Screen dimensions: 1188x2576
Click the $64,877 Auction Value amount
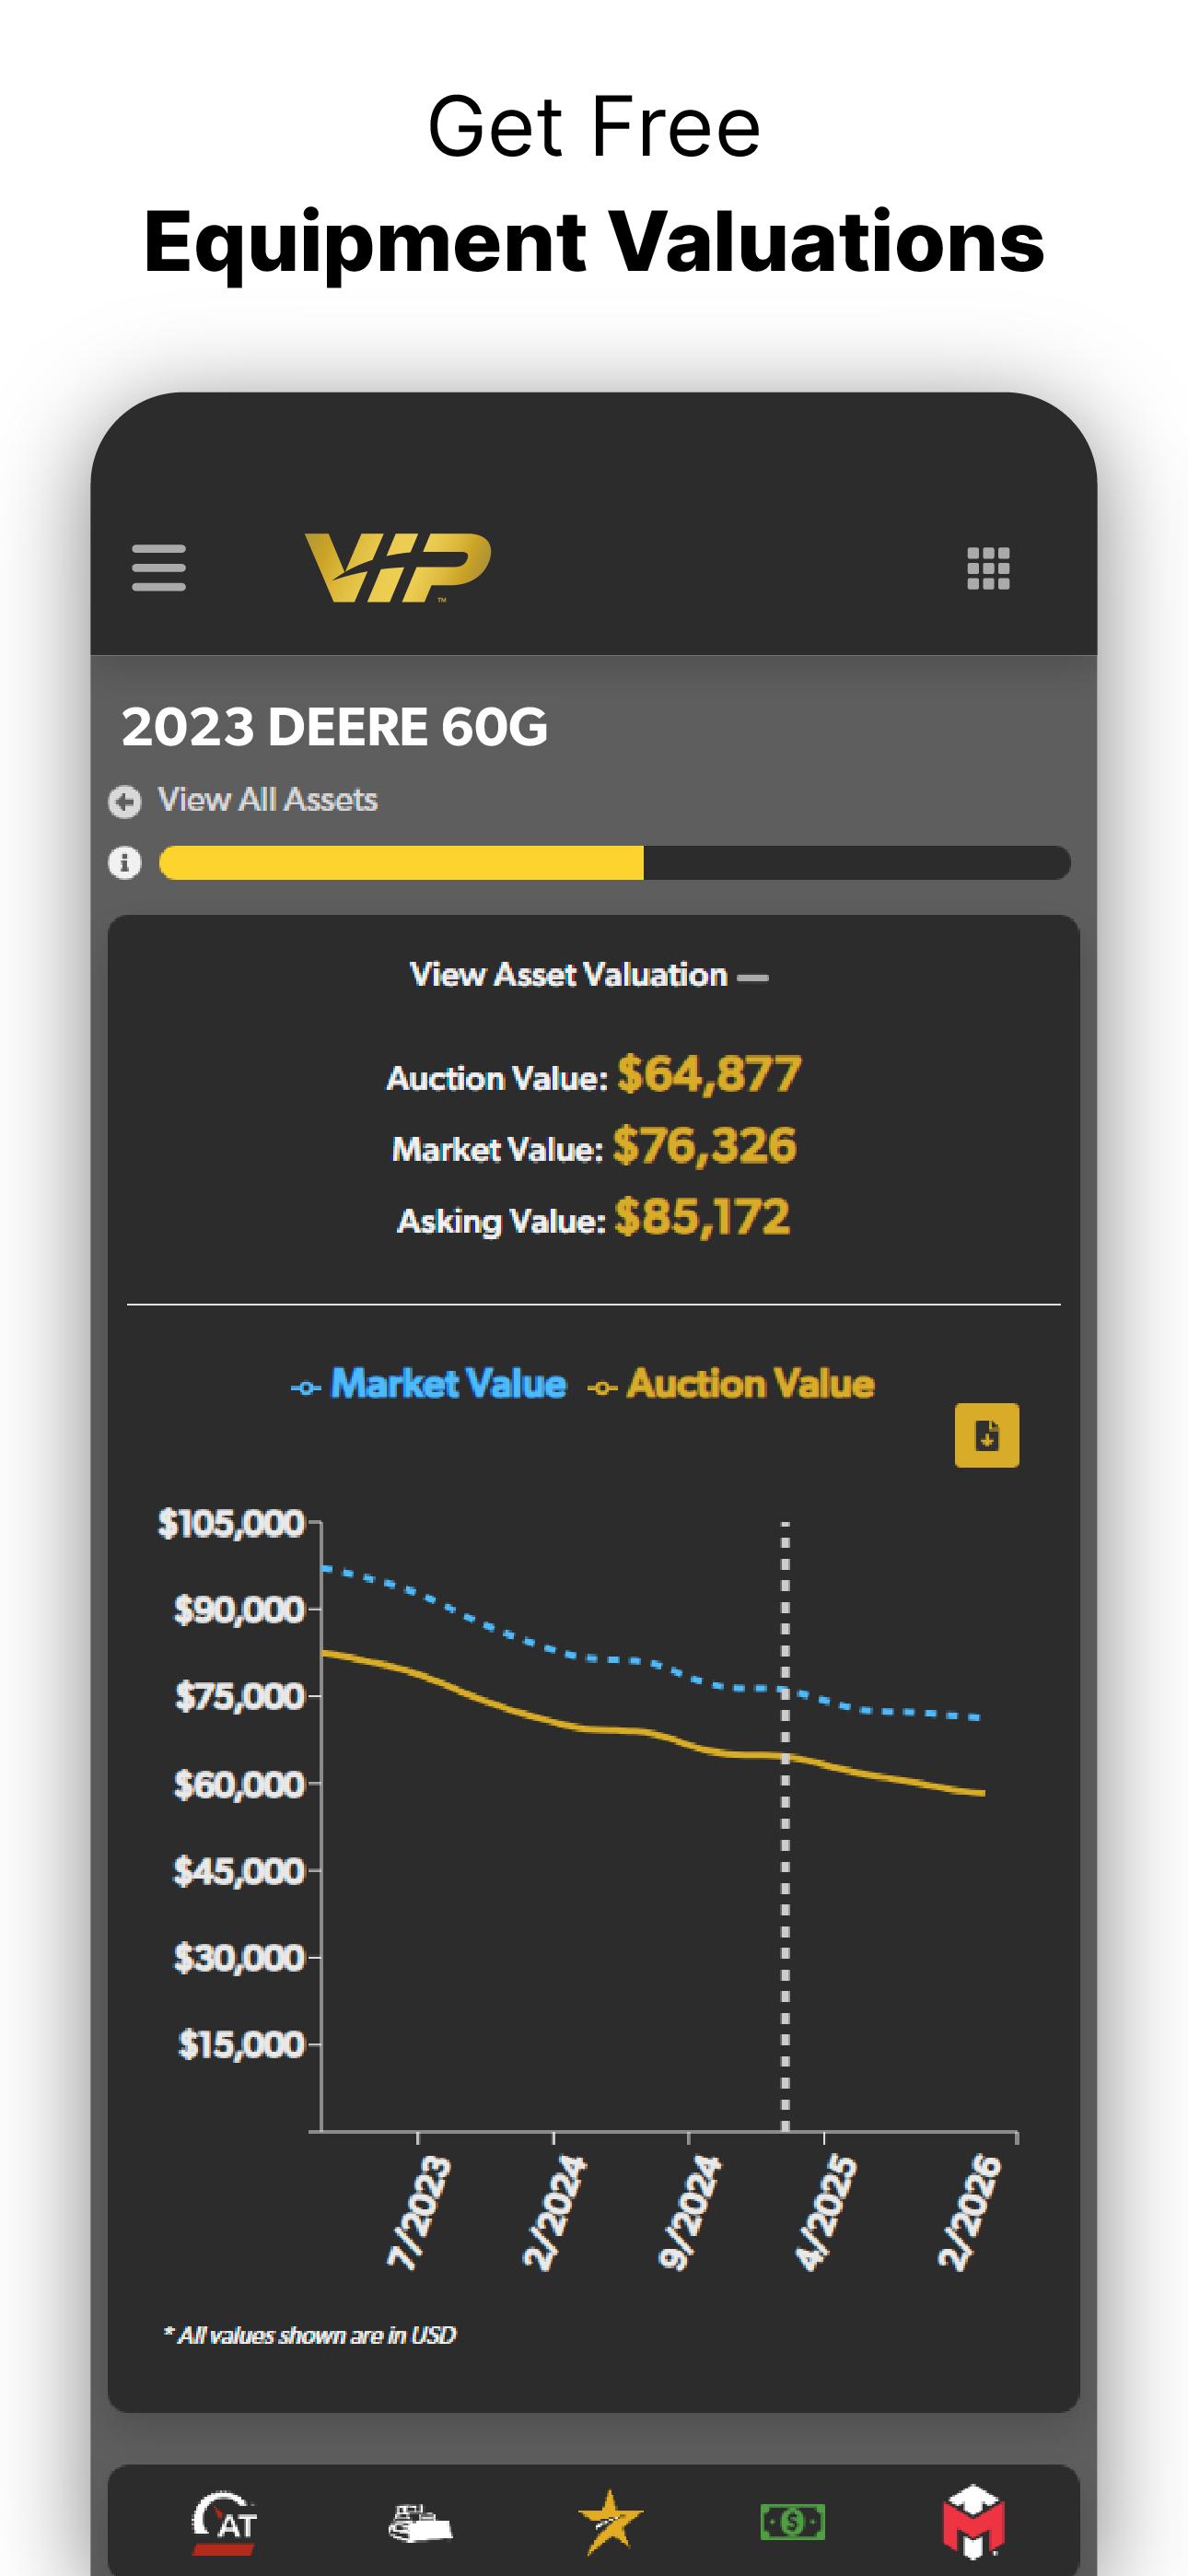click(x=709, y=1075)
